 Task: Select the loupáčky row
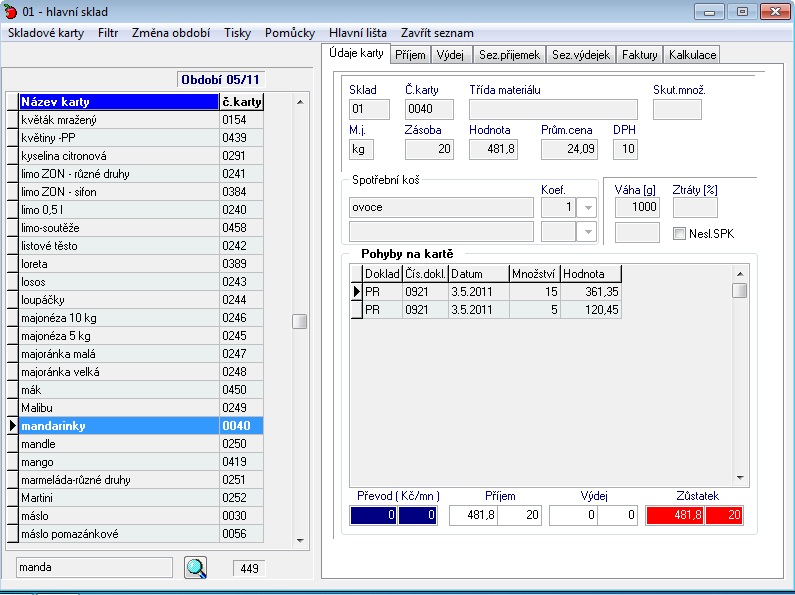click(141, 300)
